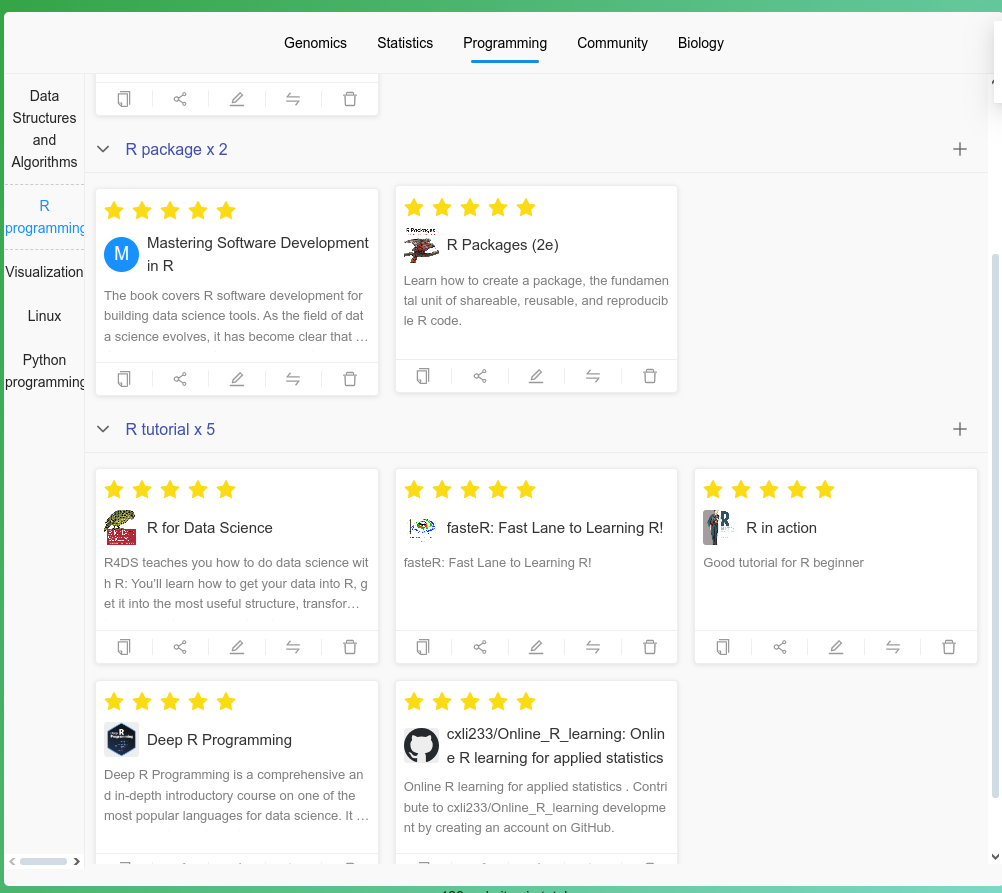Copy the R in action card
Viewport: 1002px width, 893px height.
723,647
